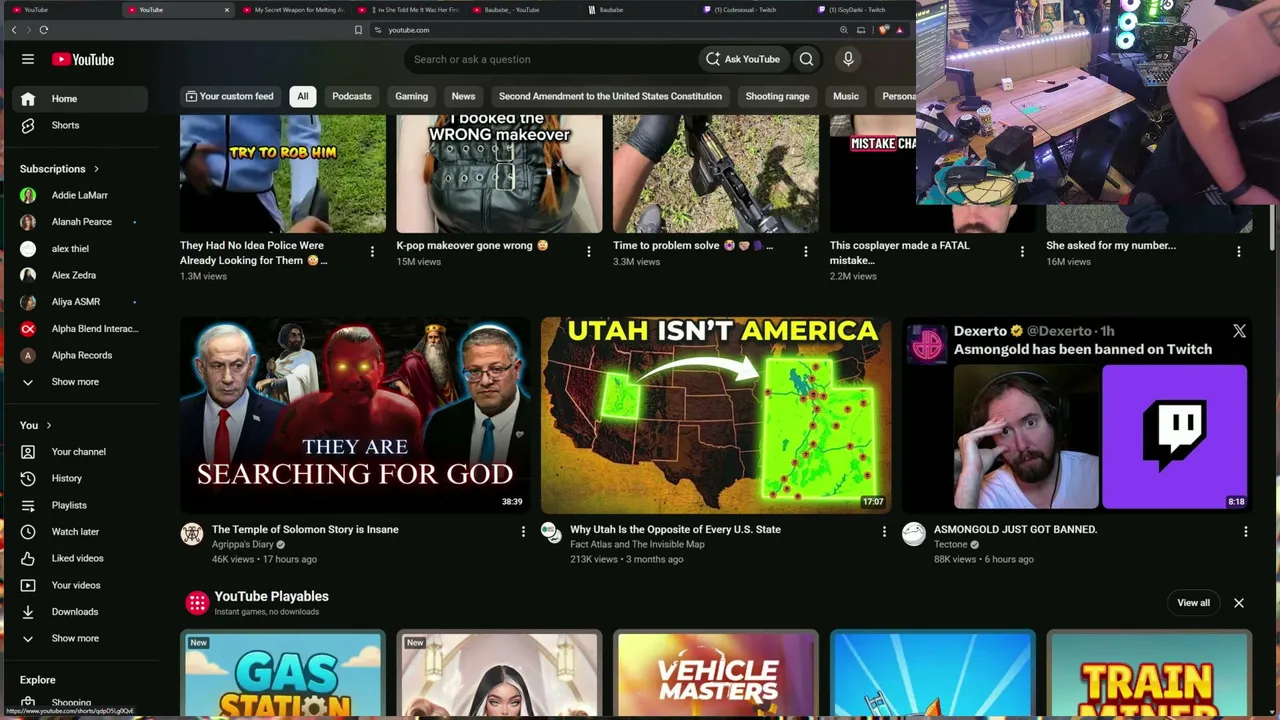
Task: Open the Alex Zedra subscription
Action: pos(80,275)
